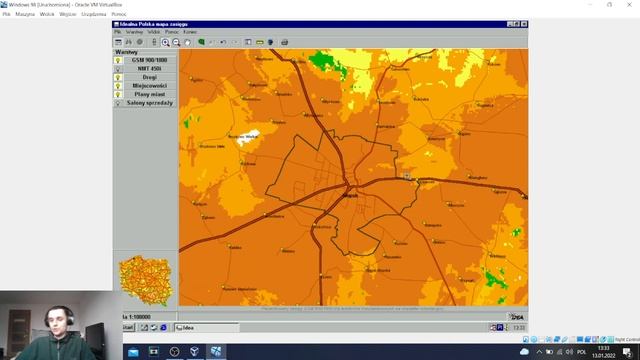This screenshot has height=360, width=640.
Task: Toggle the Salony sprzedaży layer lightbulb
Action: 118,103
